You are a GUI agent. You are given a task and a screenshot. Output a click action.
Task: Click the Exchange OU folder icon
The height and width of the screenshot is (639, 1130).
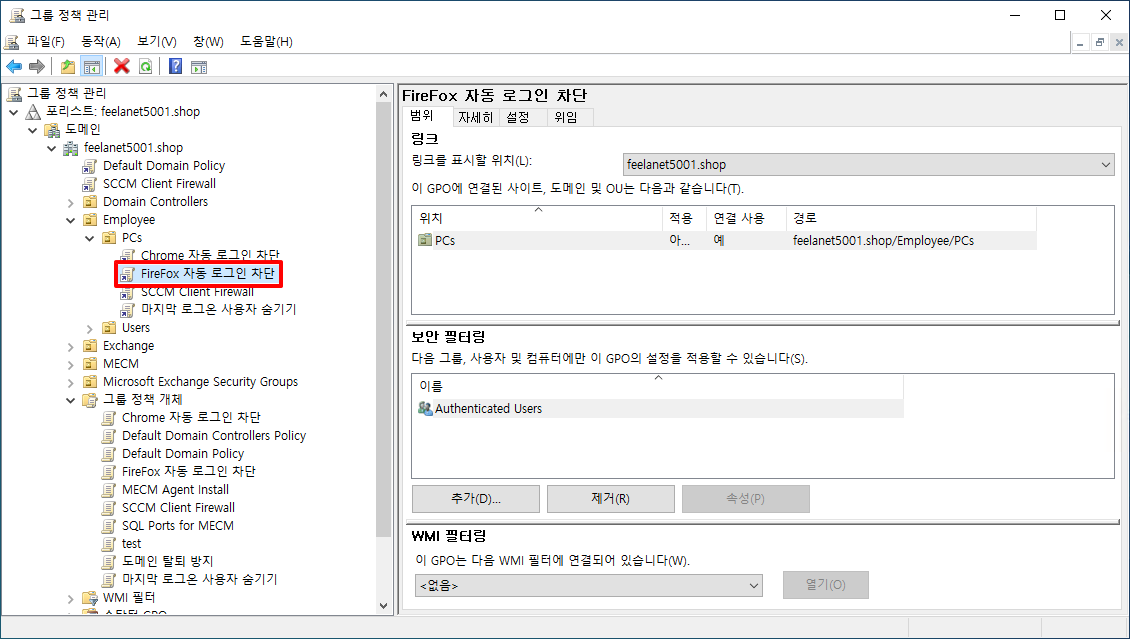89,346
